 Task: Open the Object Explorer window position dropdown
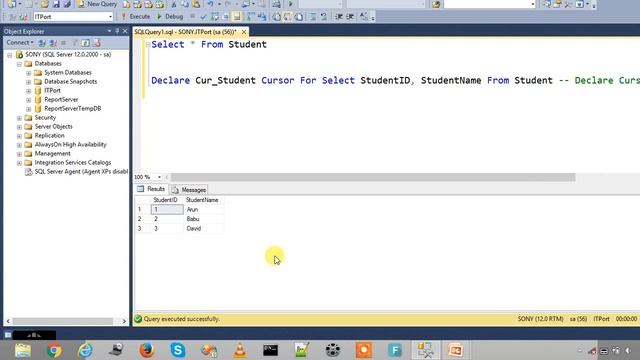109,31
